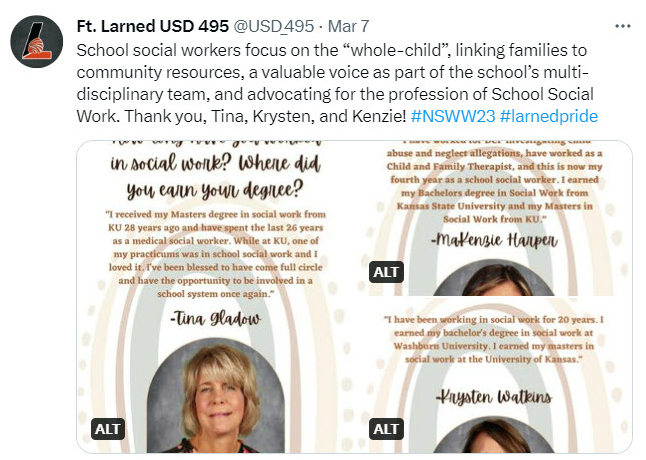Open the Ft. Larned USD 495 profile avatar
This screenshot has width=646, height=460.
tap(37, 42)
